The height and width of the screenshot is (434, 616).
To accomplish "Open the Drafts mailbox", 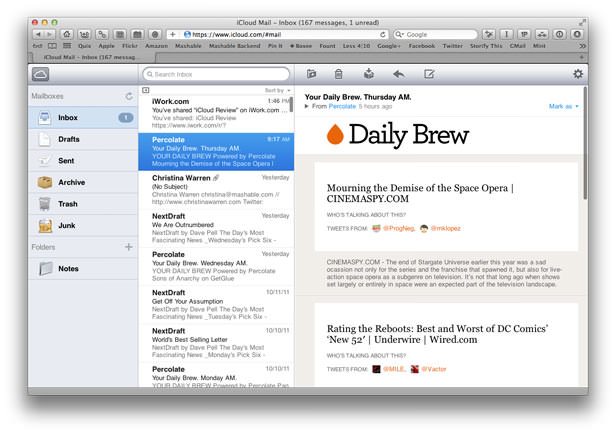I will (x=83, y=139).
